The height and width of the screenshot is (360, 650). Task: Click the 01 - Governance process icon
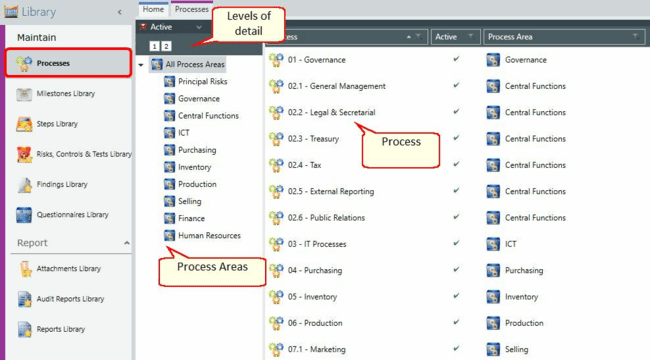tap(276, 60)
